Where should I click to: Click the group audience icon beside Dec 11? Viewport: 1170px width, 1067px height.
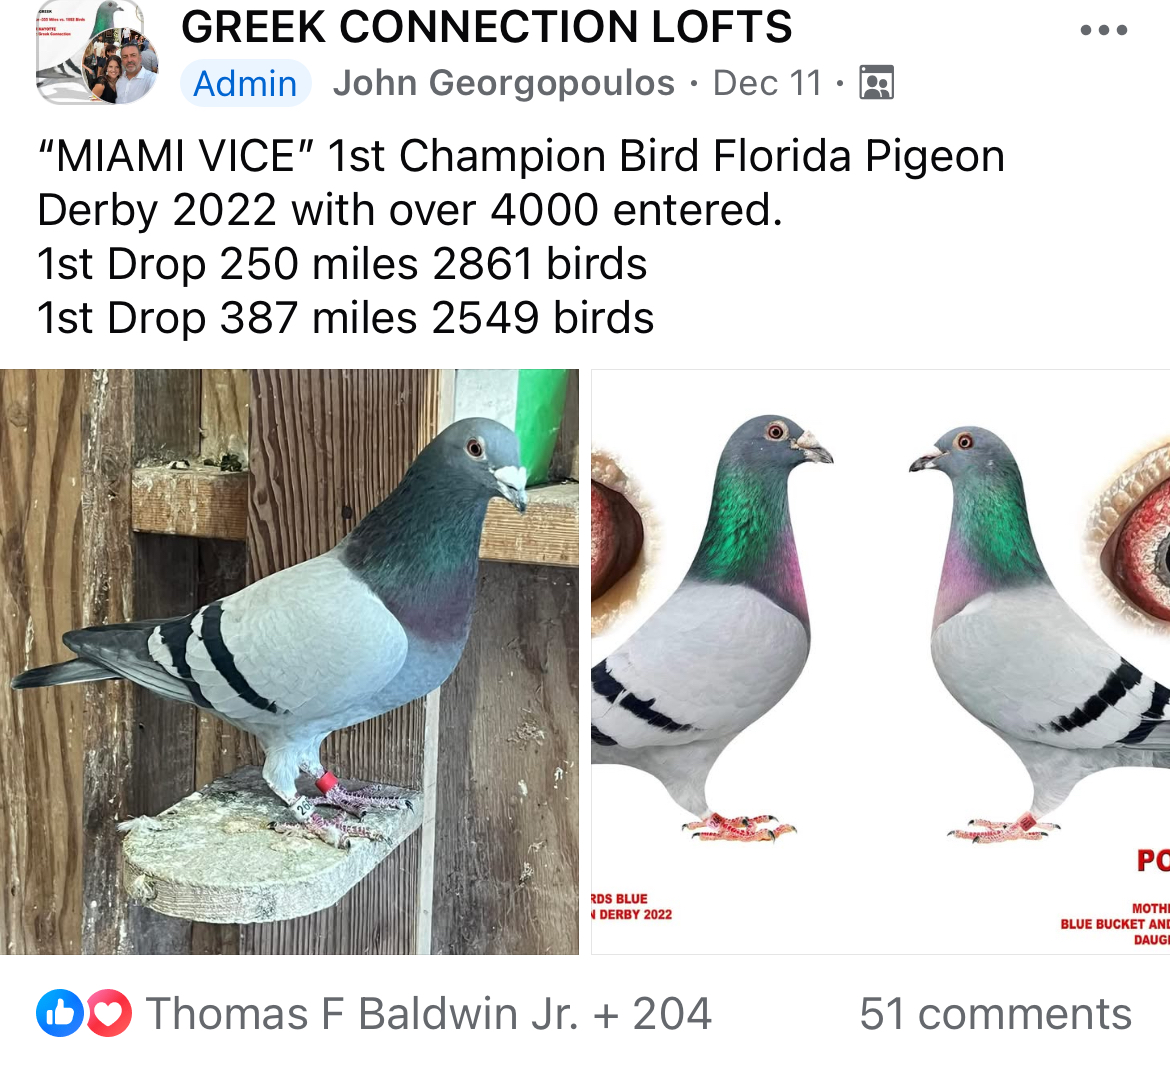click(877, 82)
